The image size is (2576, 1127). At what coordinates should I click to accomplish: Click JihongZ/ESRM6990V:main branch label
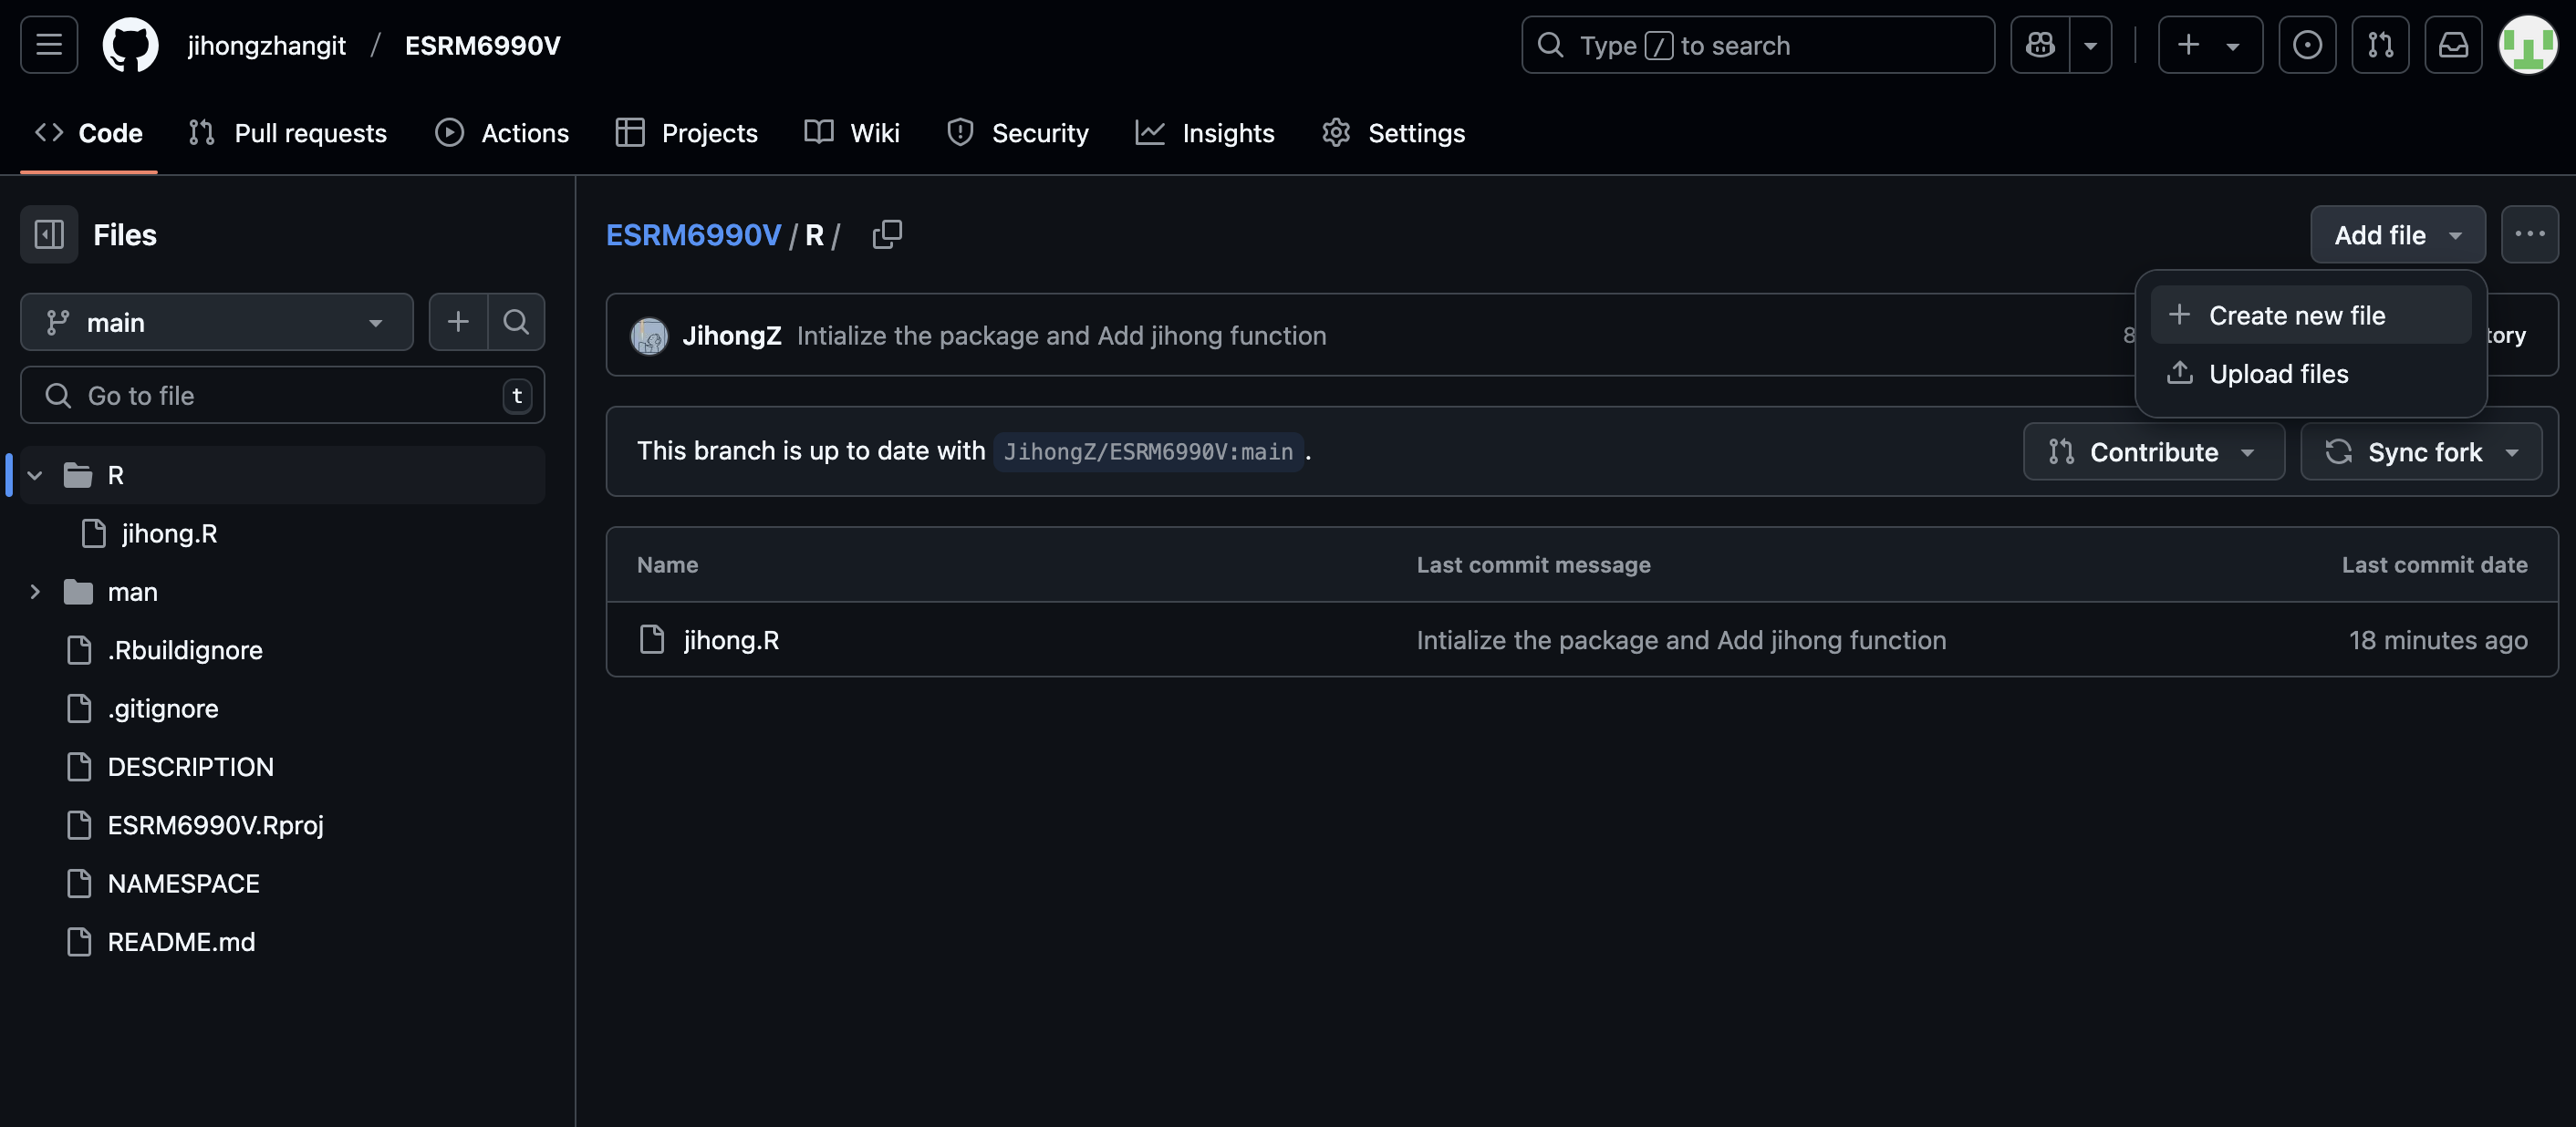(x=1148, y=451)
